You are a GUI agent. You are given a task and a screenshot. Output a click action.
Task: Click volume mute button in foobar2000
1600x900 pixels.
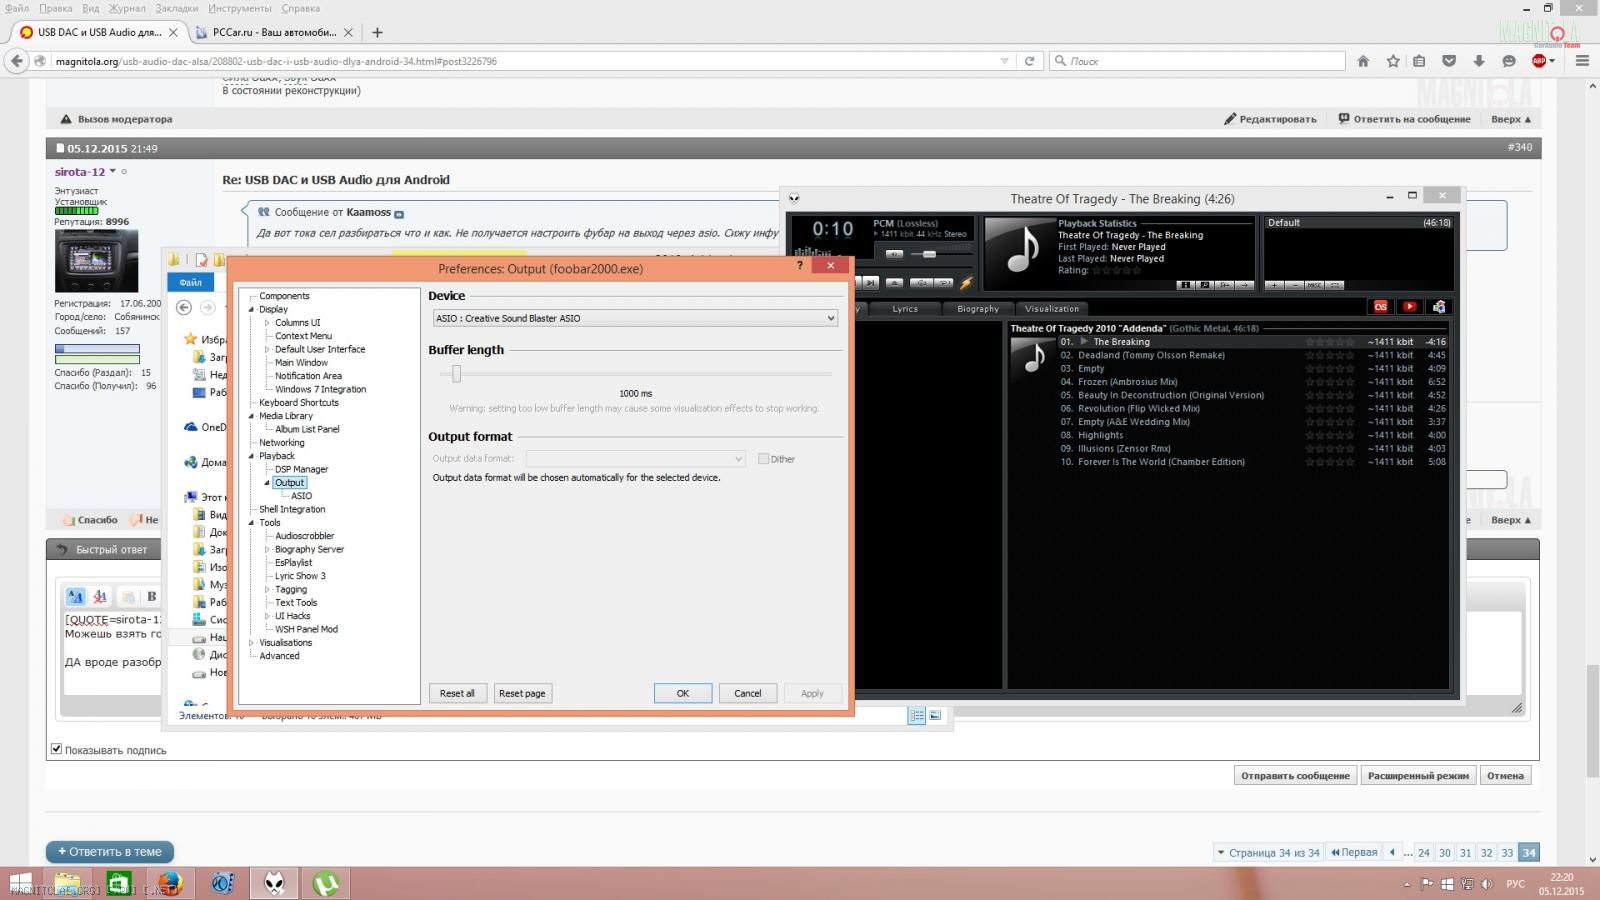coord(895,254)
